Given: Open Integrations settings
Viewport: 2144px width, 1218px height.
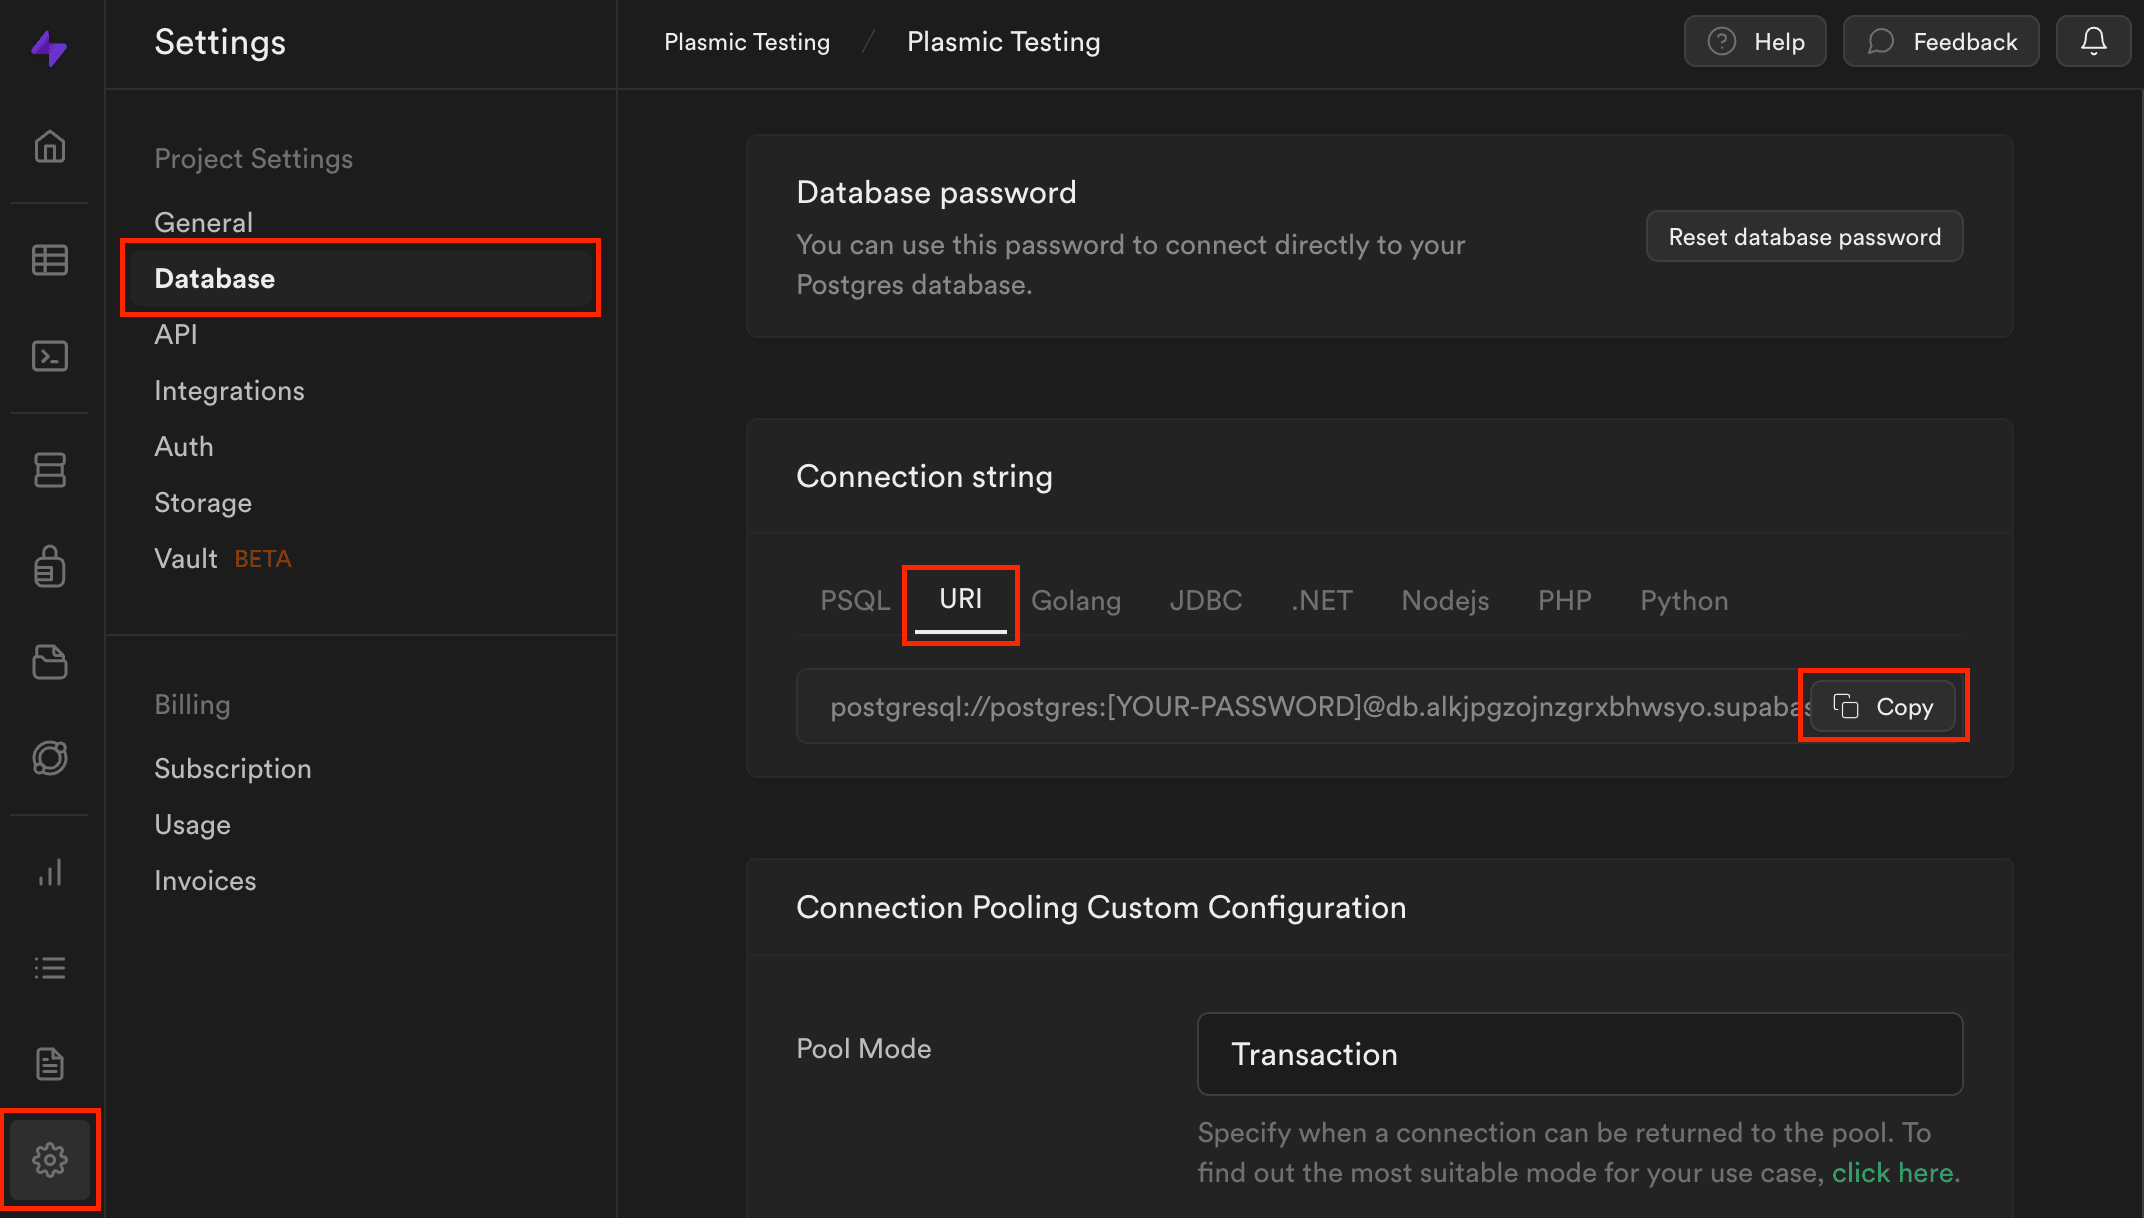Looking at the screenshot, I should (x=229, y=390).
